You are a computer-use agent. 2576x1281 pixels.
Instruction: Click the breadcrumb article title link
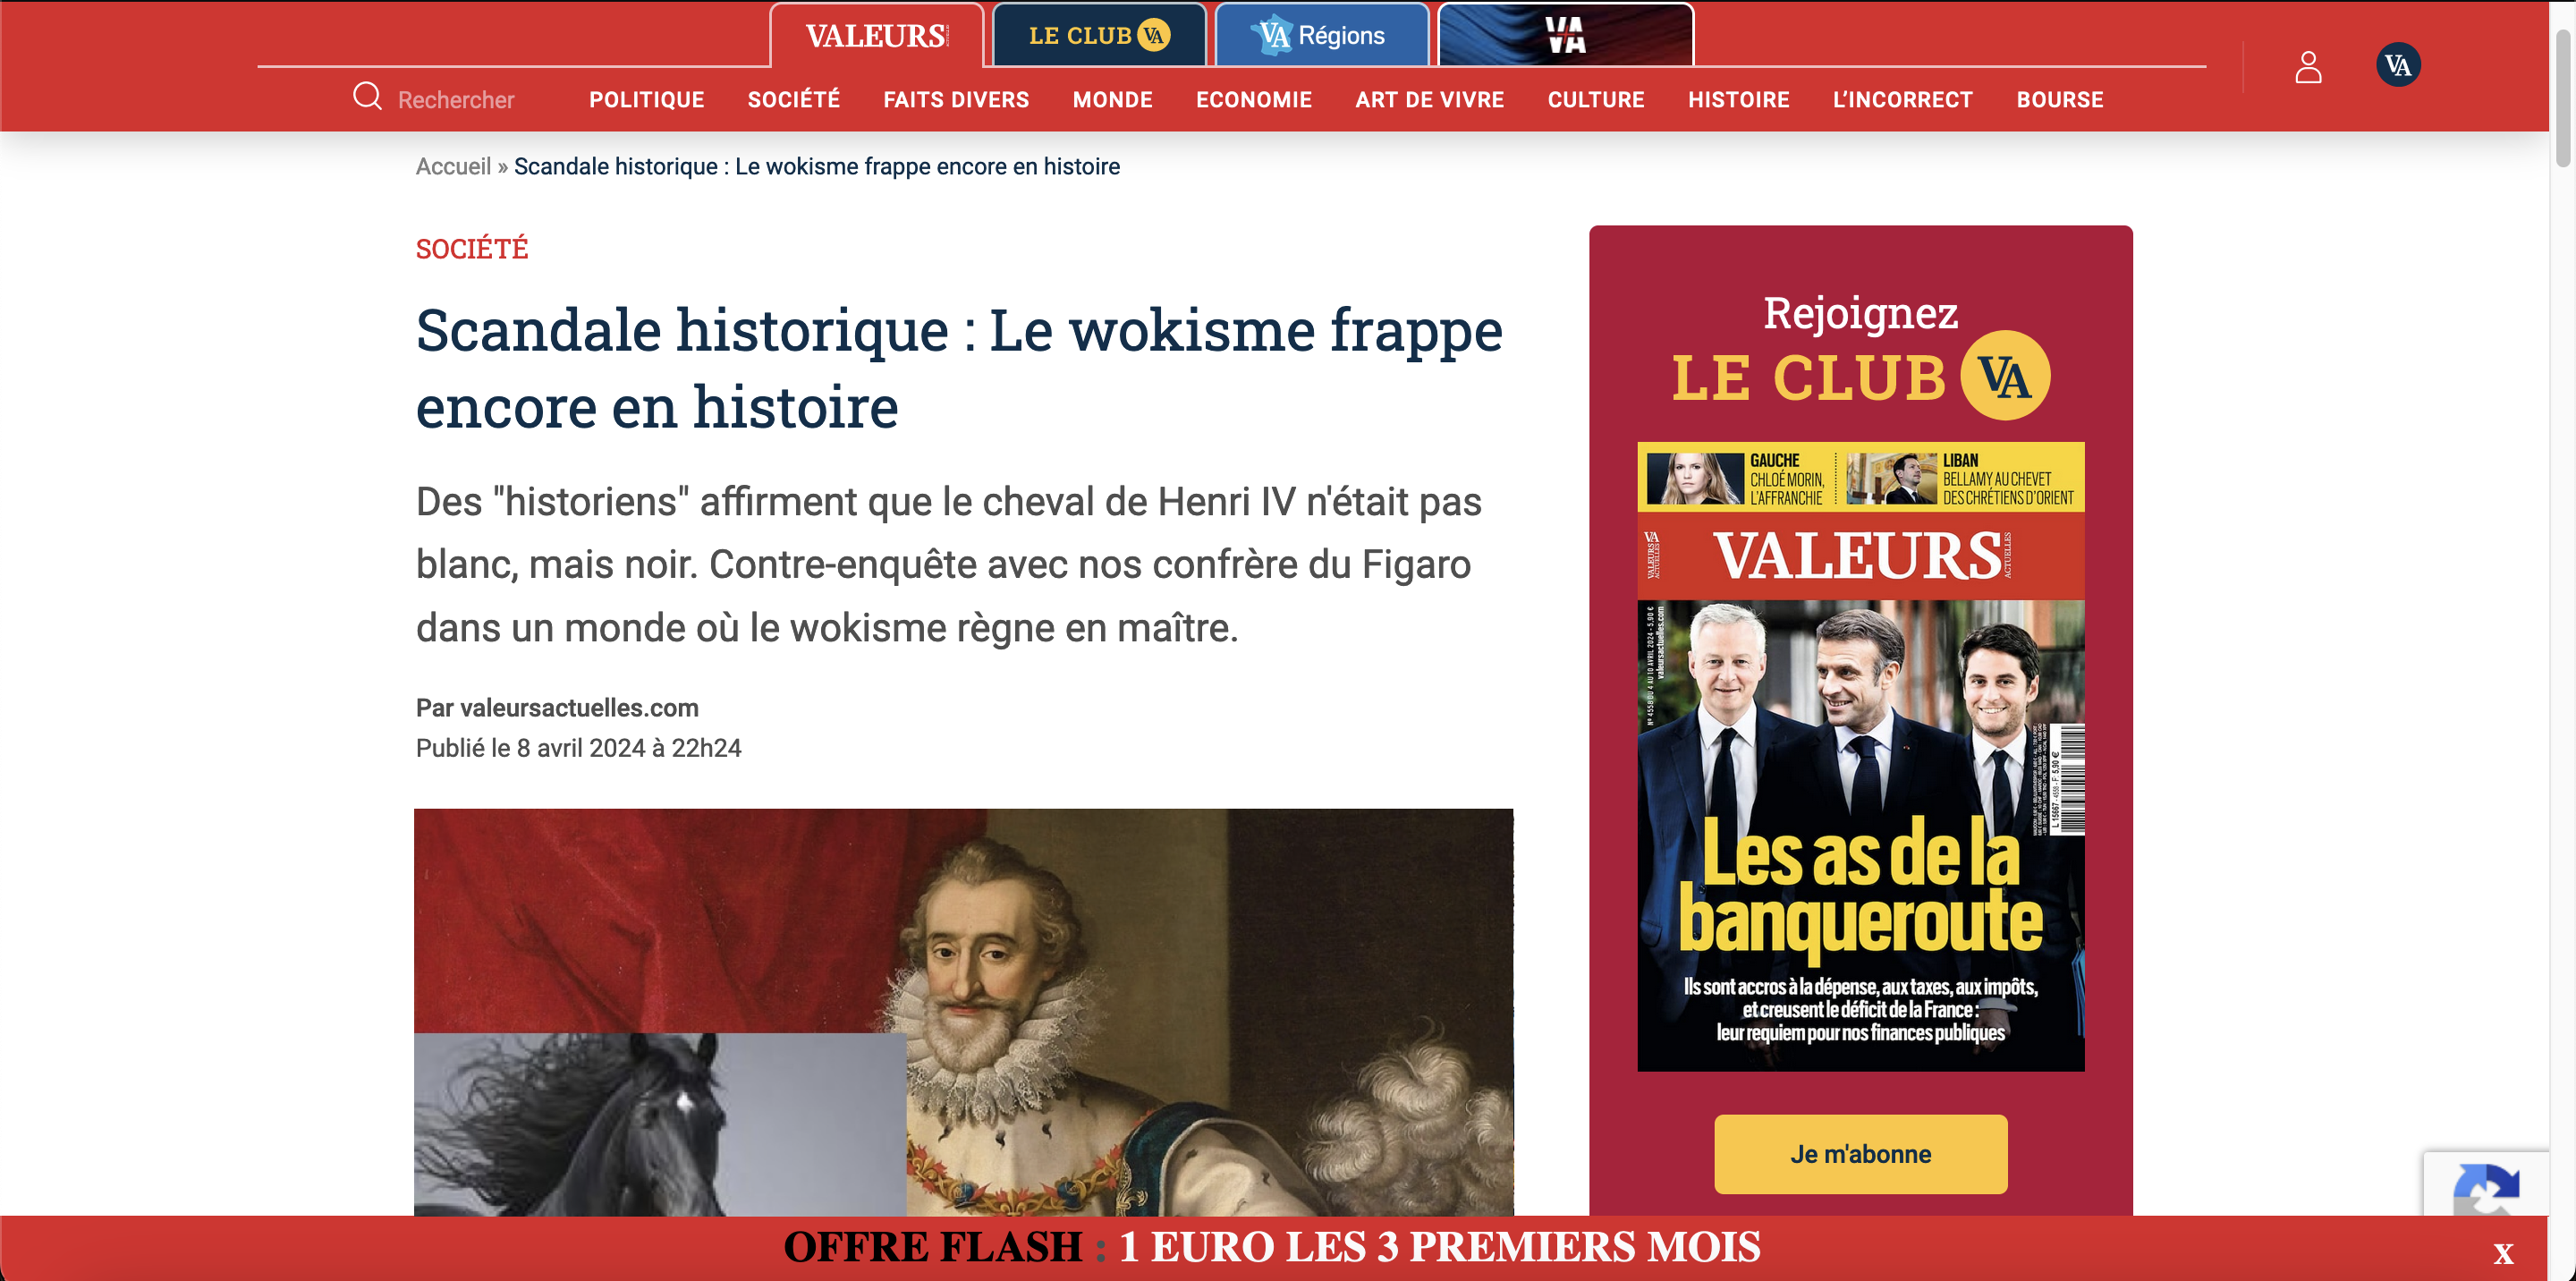click(816, 166)
